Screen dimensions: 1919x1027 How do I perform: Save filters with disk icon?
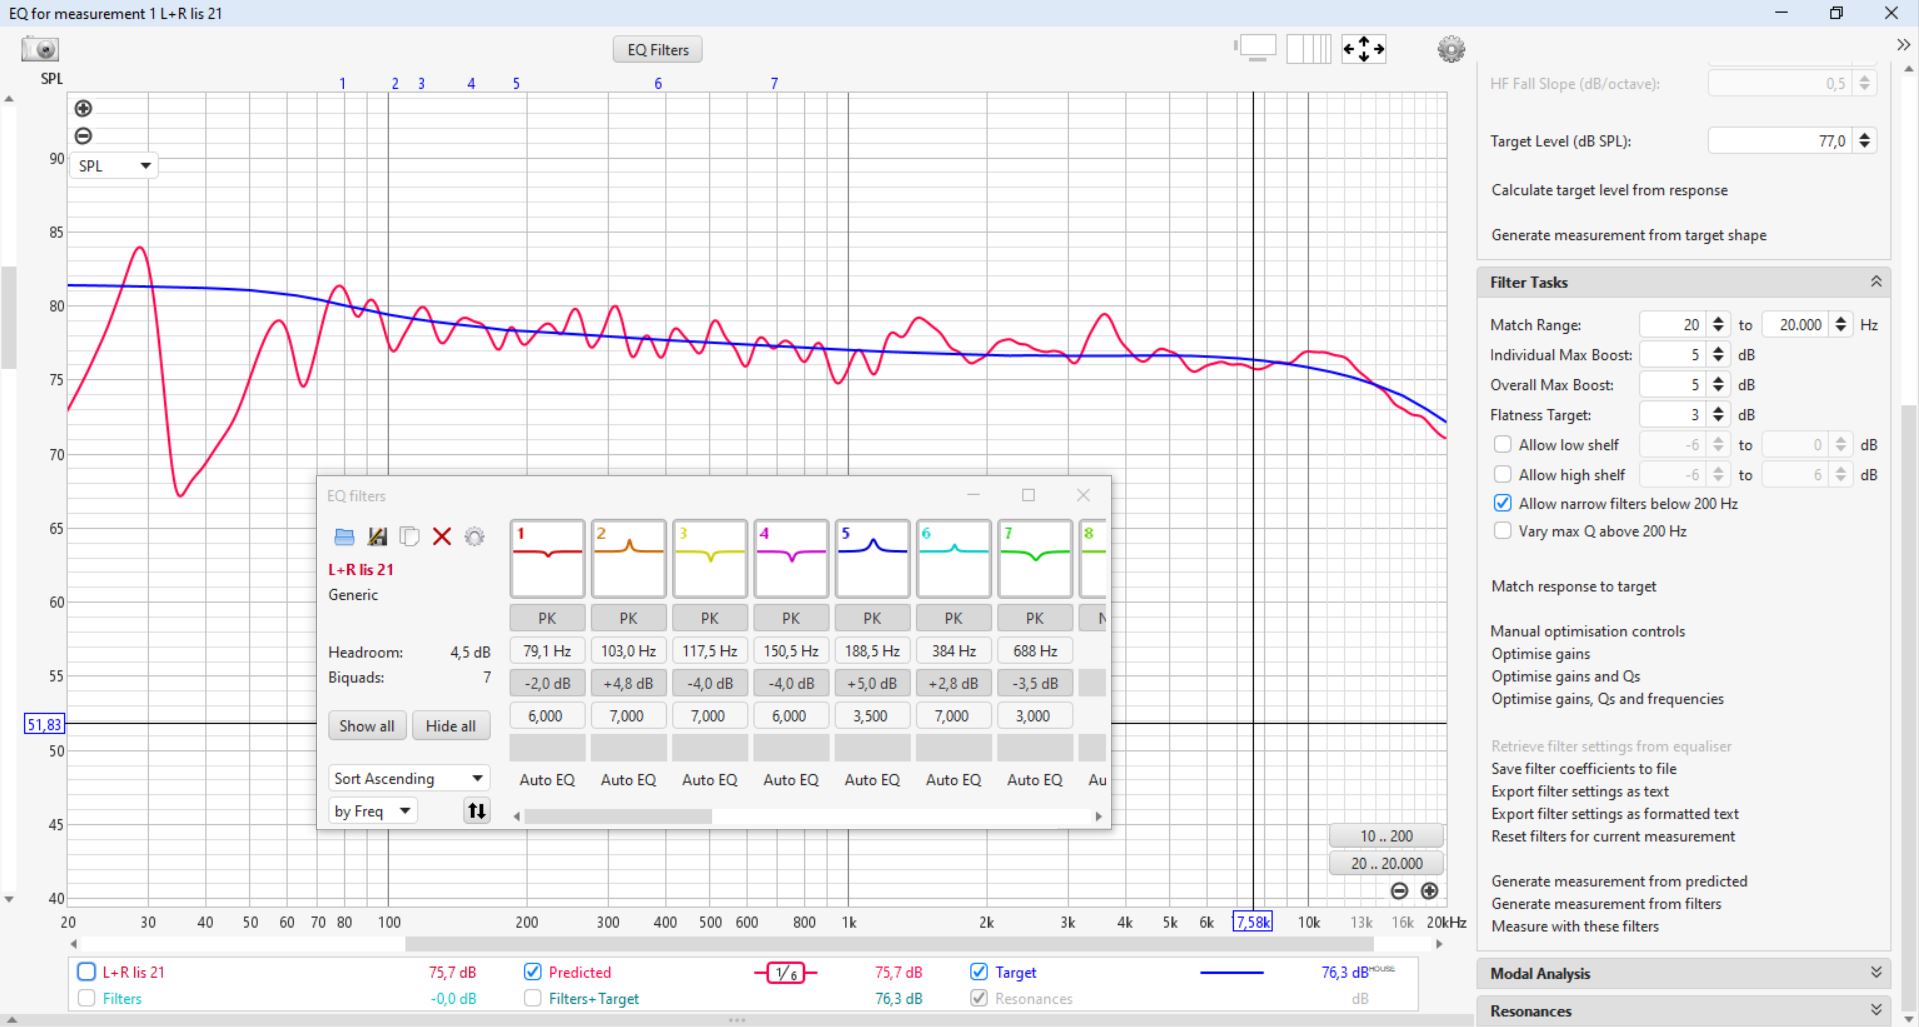pyautogui.click(x=377, y=537)
